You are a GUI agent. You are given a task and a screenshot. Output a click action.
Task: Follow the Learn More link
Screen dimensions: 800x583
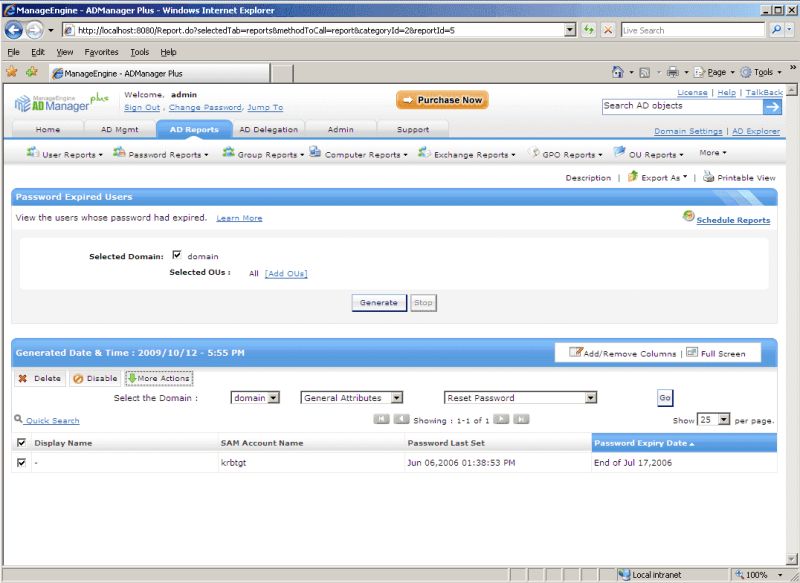[x=242, y=218]
